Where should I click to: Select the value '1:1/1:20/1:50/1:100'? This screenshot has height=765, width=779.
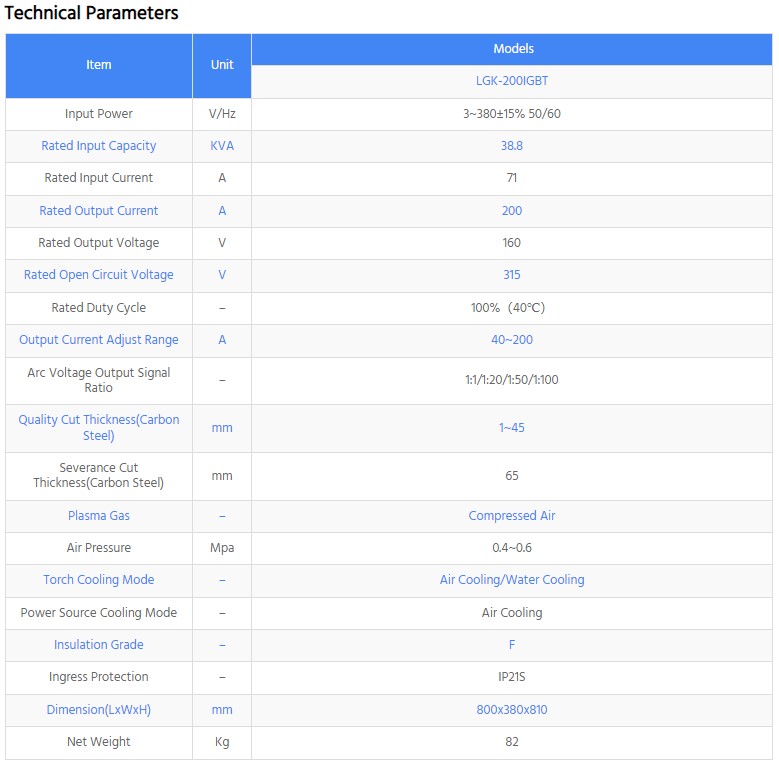point(512,380)
